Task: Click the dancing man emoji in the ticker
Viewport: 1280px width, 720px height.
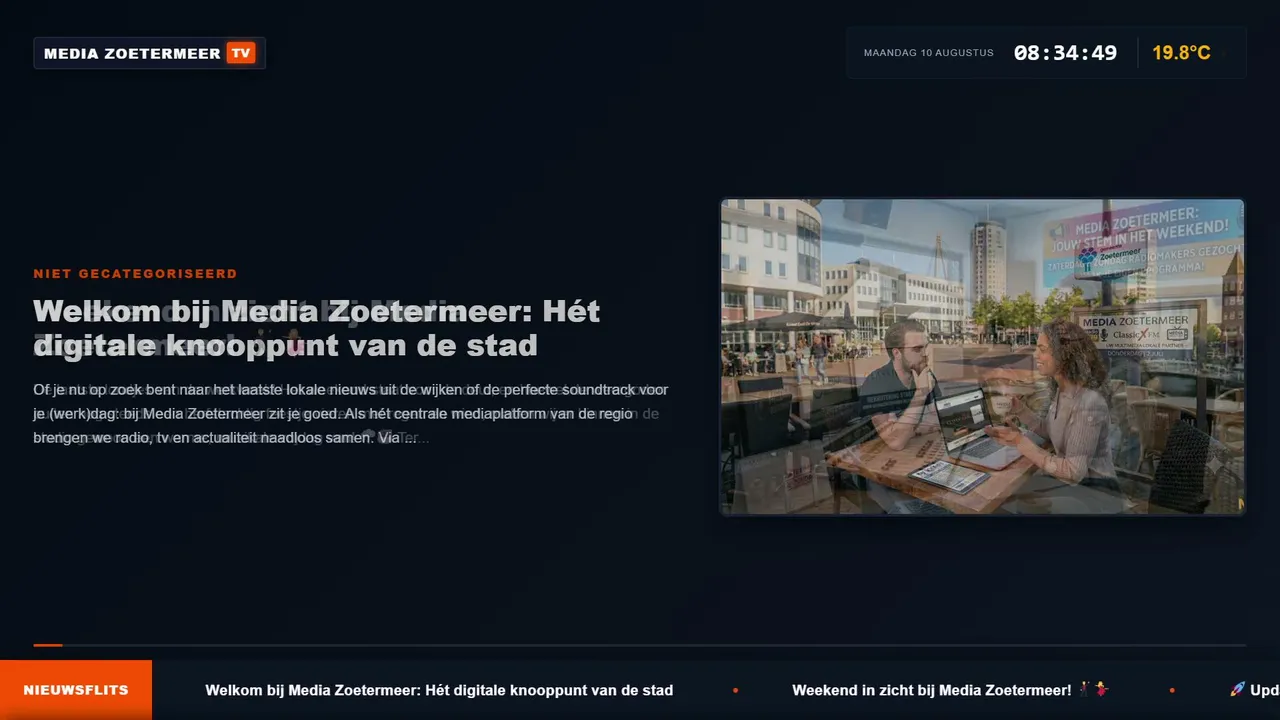Action: point(1086,689)
